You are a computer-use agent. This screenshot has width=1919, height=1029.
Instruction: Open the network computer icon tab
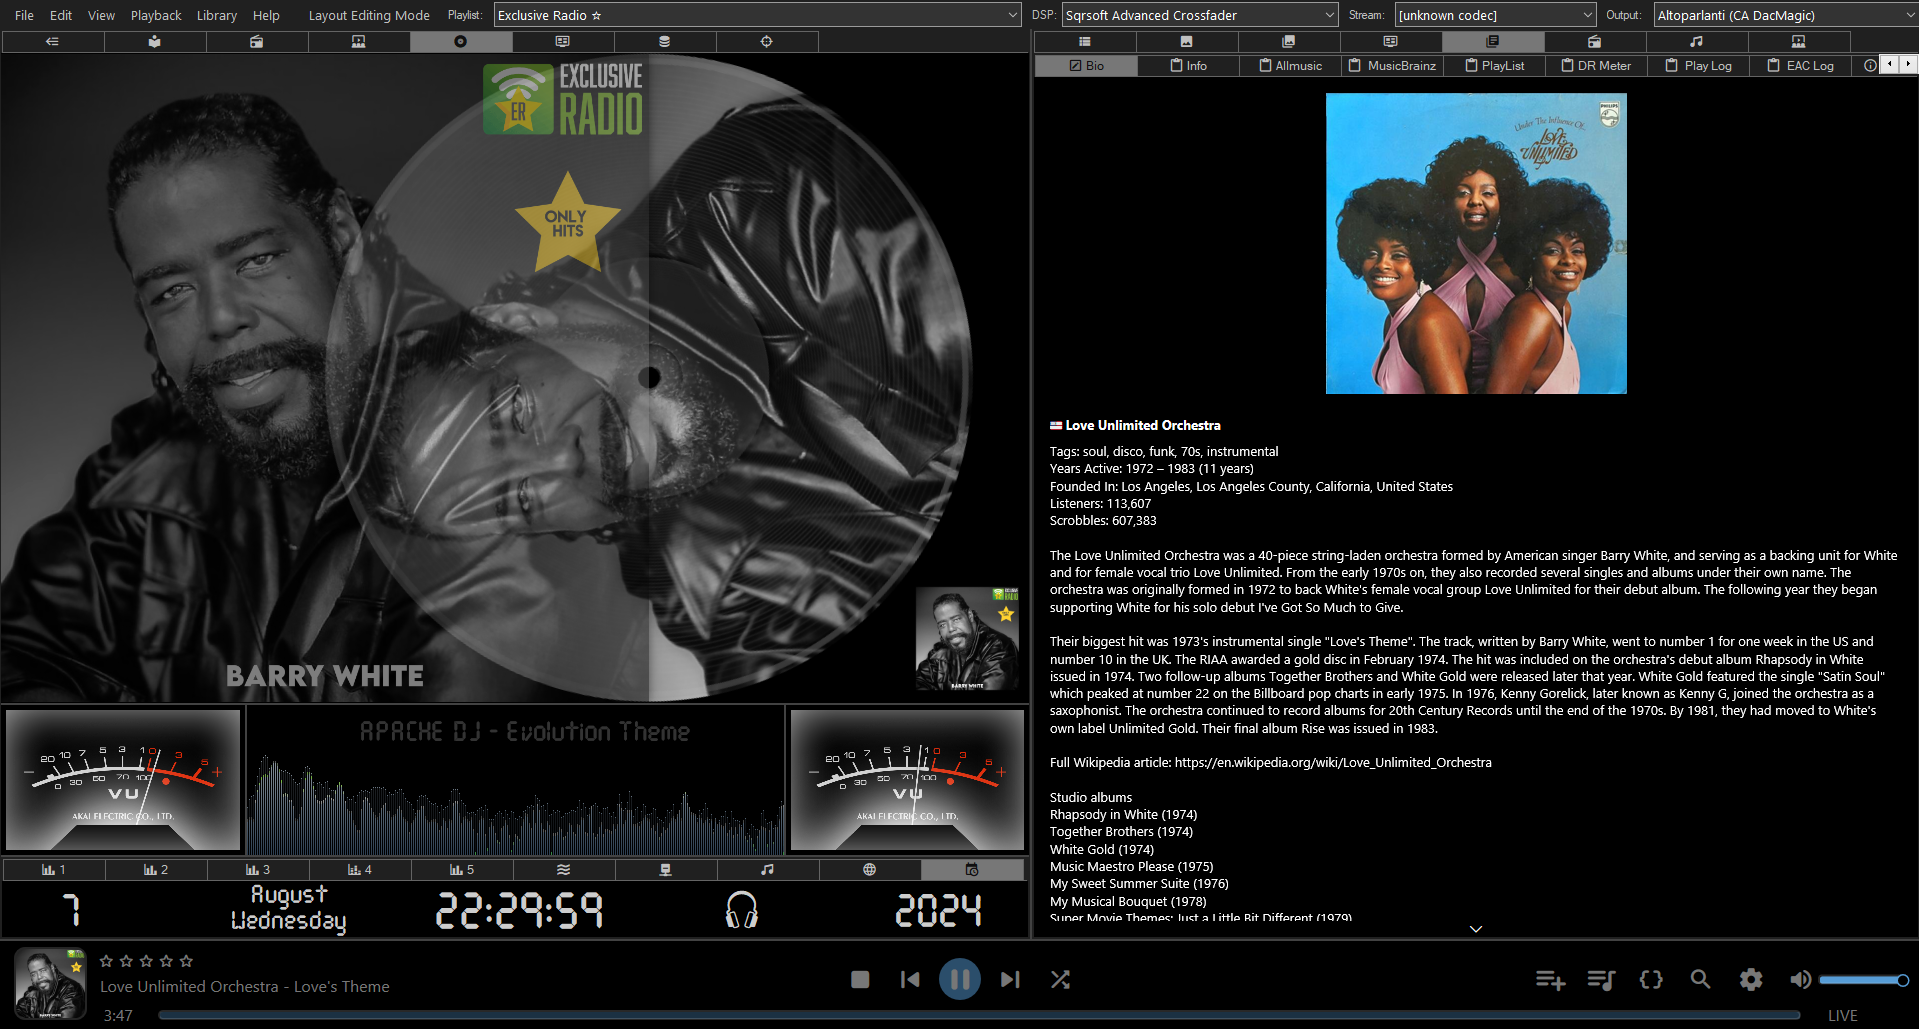point(665,870)
